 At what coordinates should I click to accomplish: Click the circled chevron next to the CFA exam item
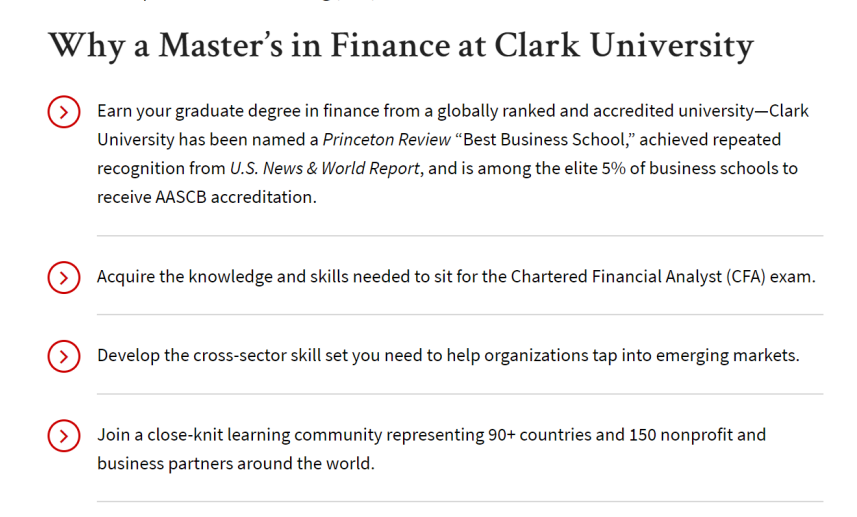point(64,278)
